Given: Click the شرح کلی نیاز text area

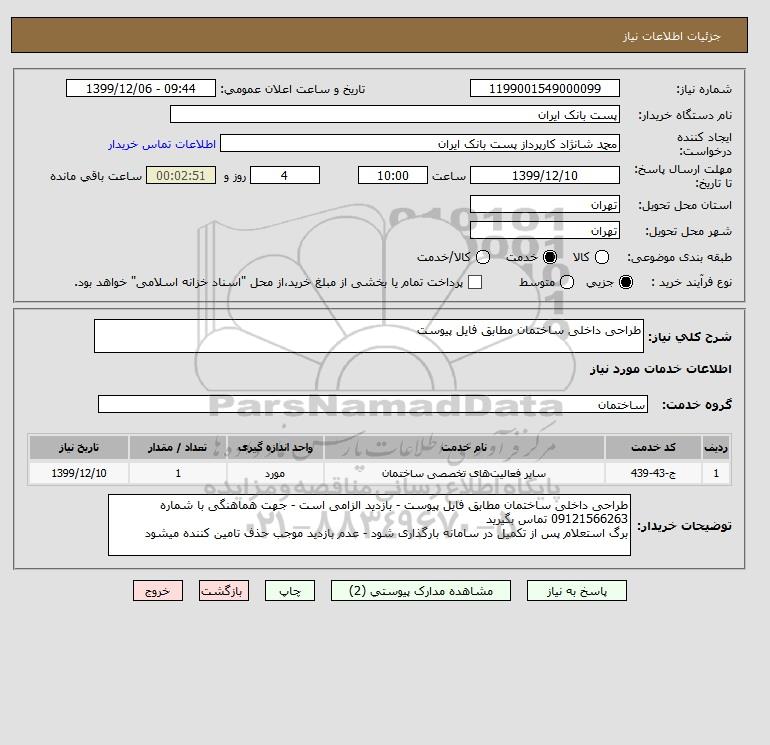Looking at the screenshot, I should [x=369, y=336].
